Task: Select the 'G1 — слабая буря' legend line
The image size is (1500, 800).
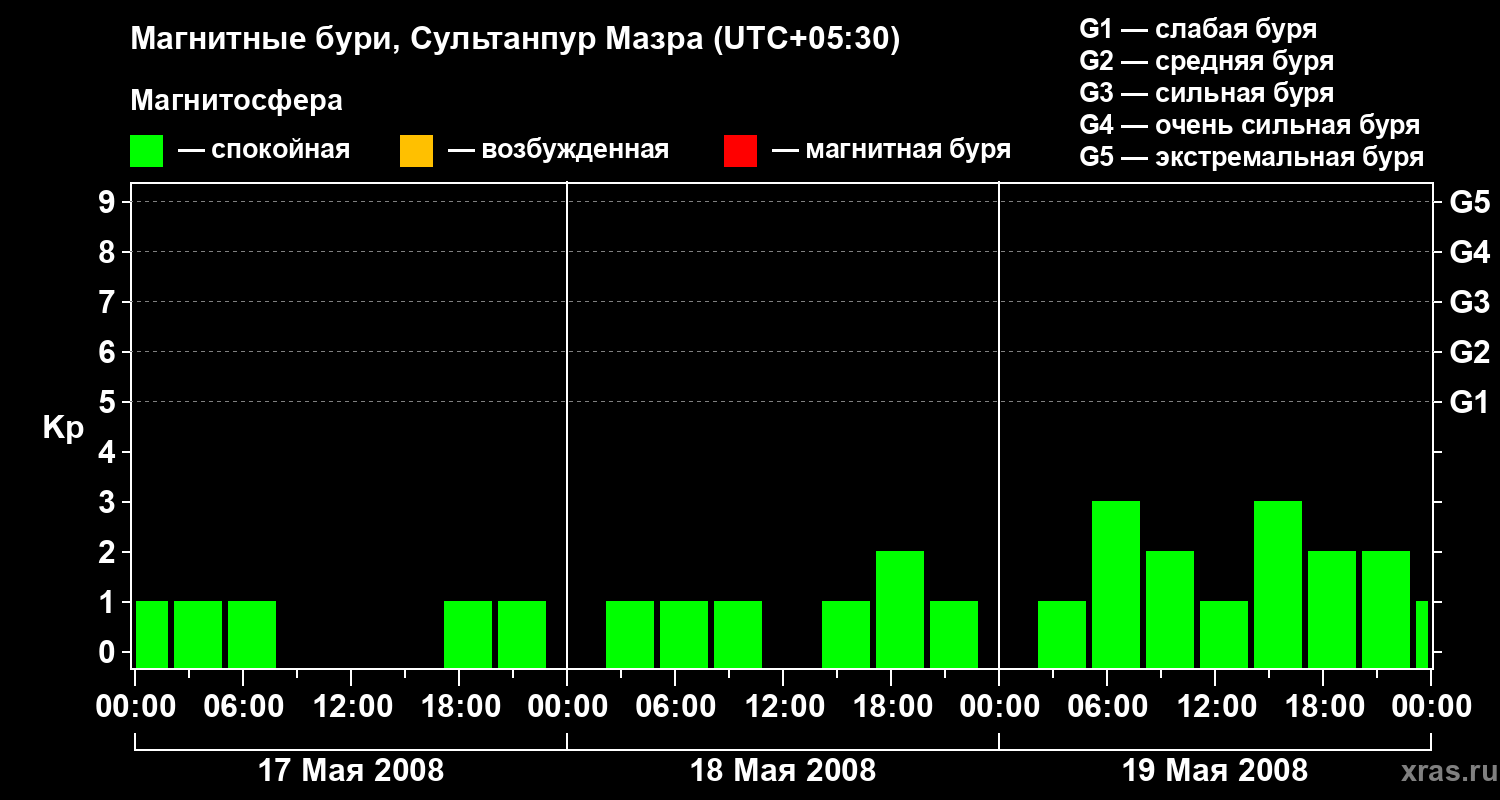Action: click(1198, 29)
